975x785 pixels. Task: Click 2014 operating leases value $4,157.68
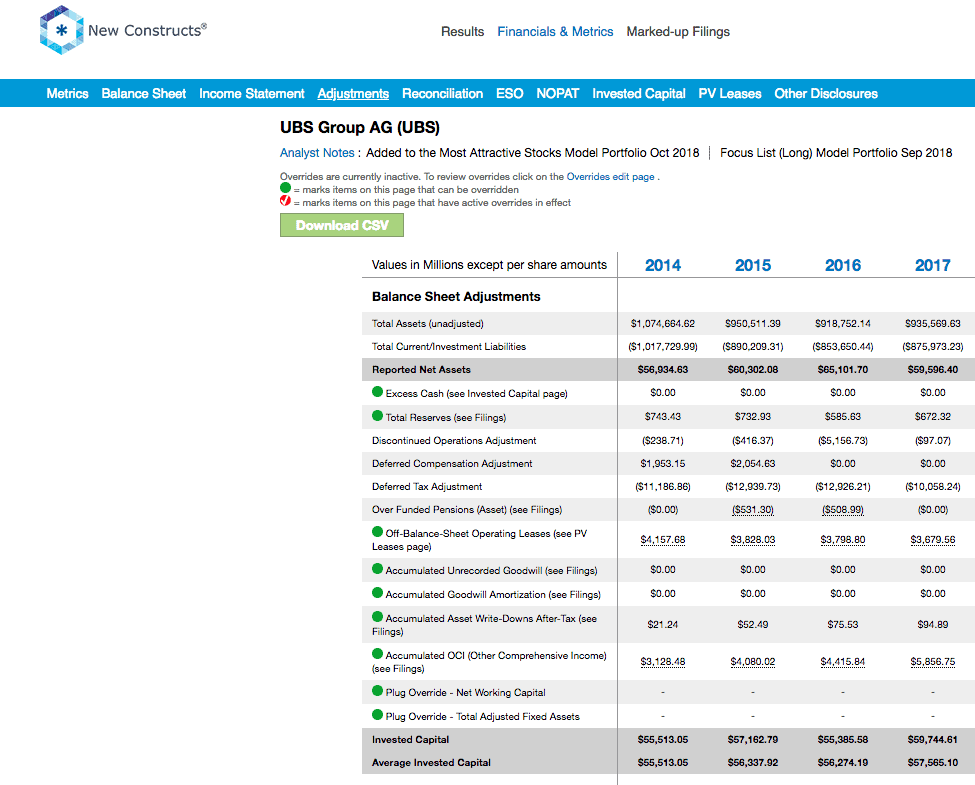pyautogui.click(x=663, y=540)
